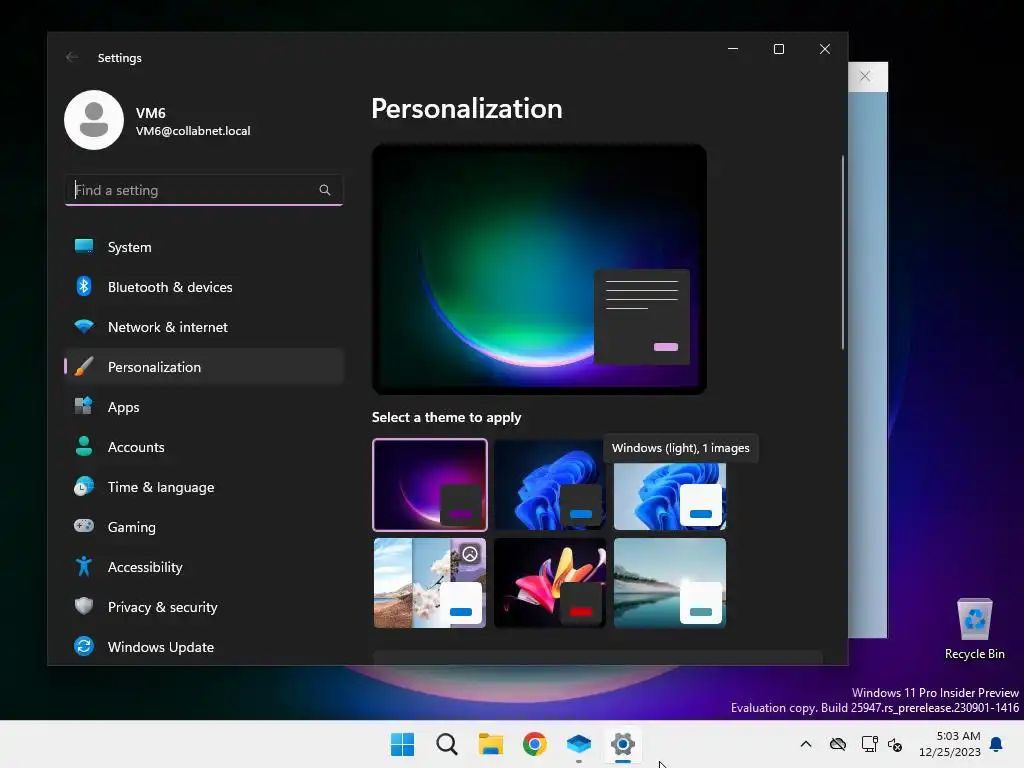Open the Accounts settings category
Image resolution: width=1024 pixels, height=768 pixels.
click(204, 447)
